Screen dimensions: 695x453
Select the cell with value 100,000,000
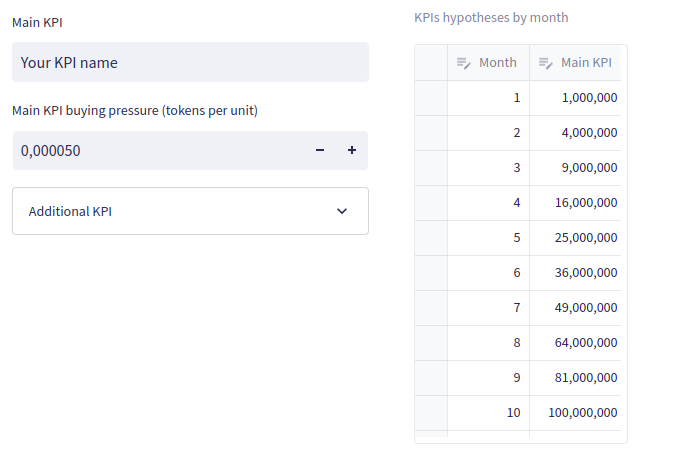[575, 413]
